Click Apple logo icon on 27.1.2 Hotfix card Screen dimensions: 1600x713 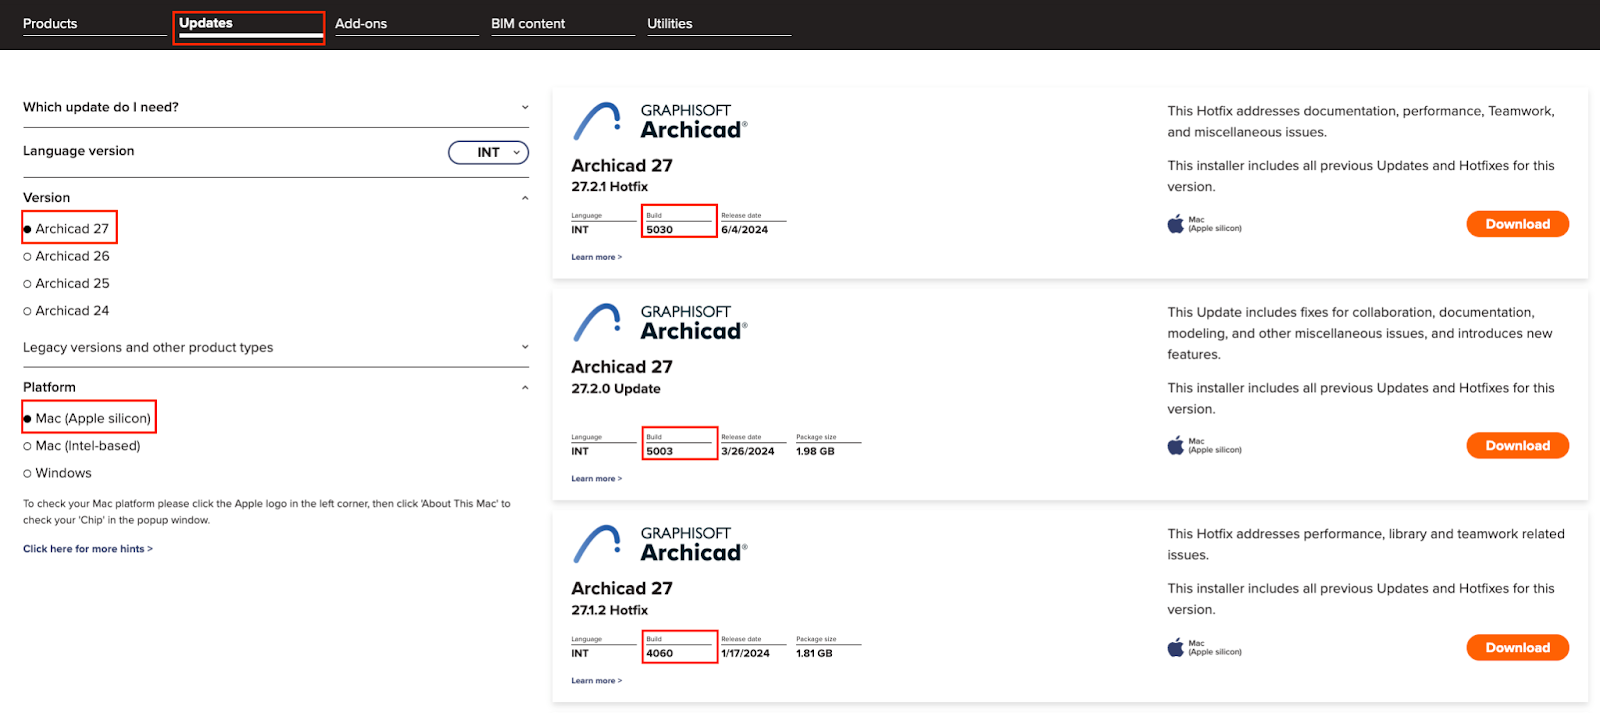coord(1175,647)
